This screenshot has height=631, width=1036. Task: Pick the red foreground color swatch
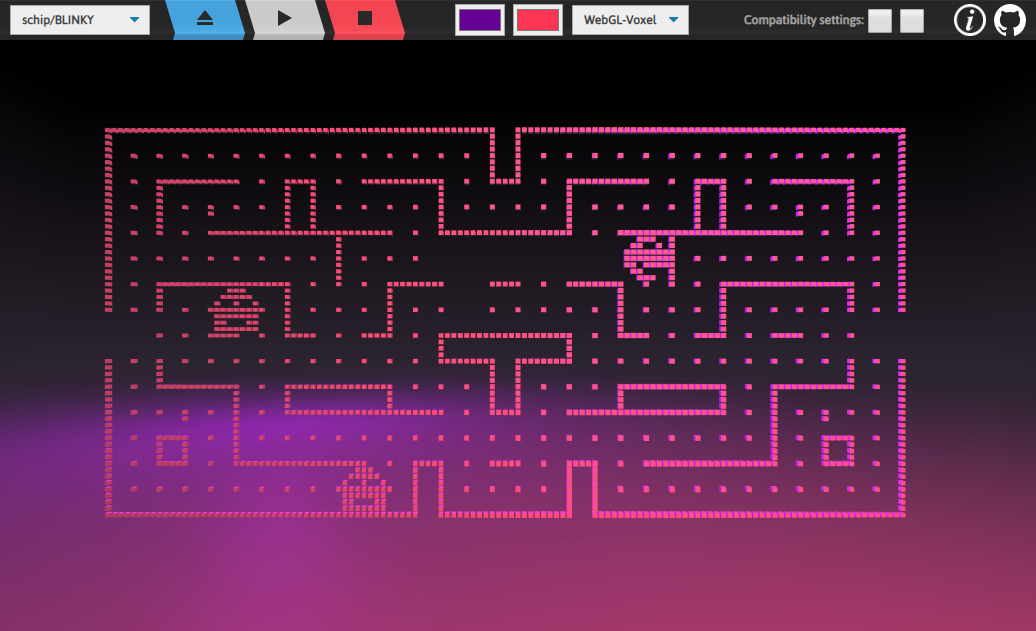538,20
